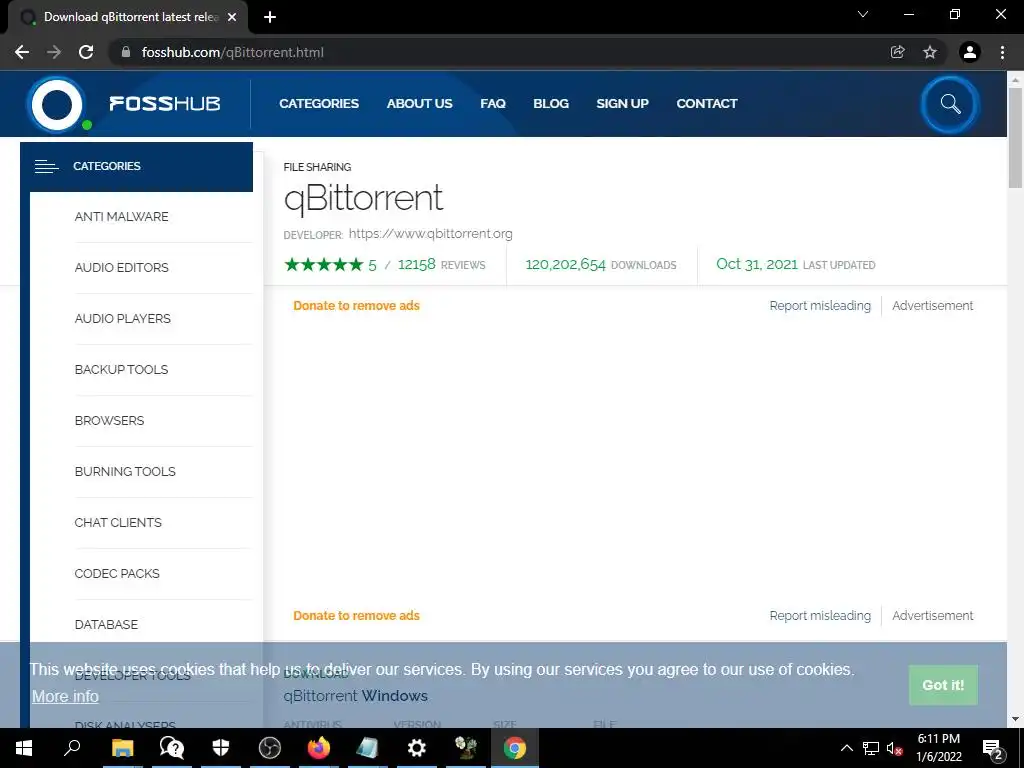Click upper Report misleading link
The image size is (1024, 768).
pos(820,306)
